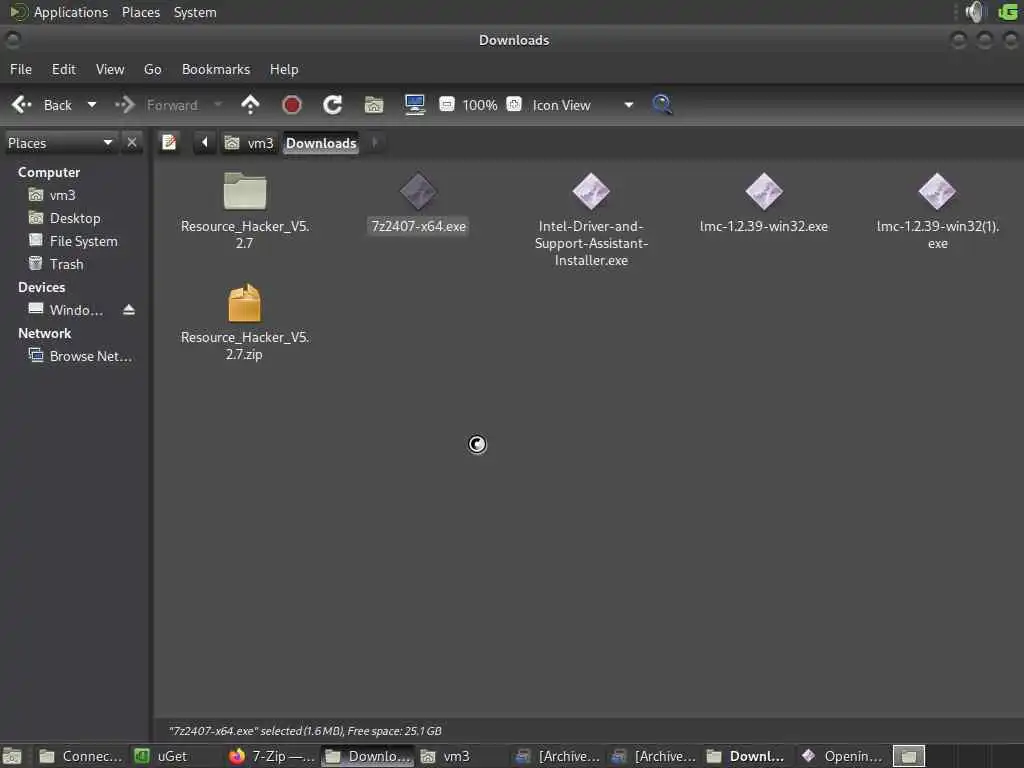The image size is (1024, 768).
Task: Select the Resource_Hacker_V5.2.7.zip archive icon
Action: pos(245,302)
